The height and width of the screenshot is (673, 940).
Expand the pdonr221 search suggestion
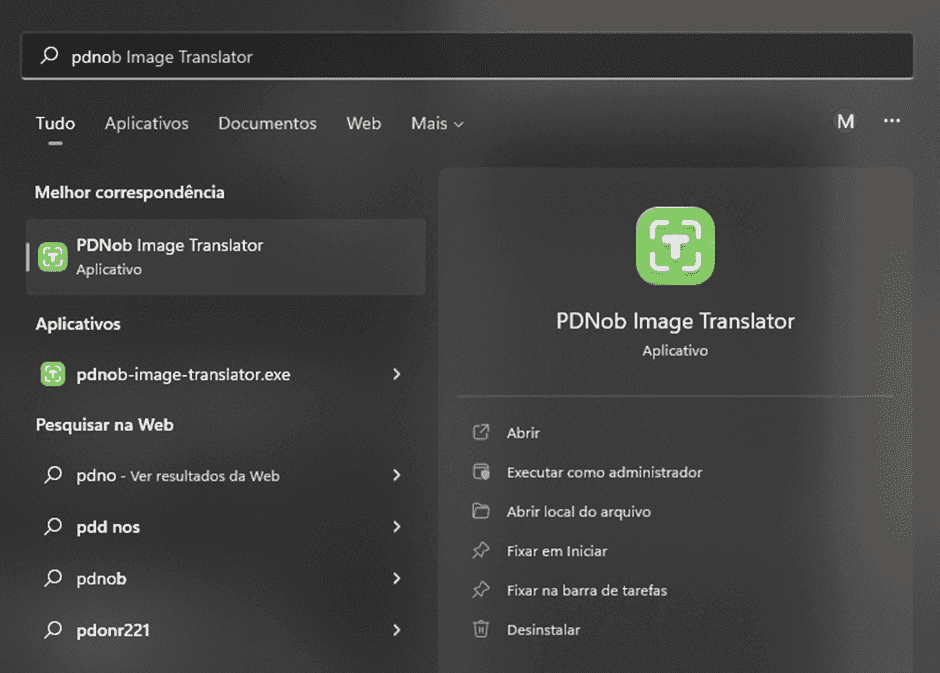[397, 630]
